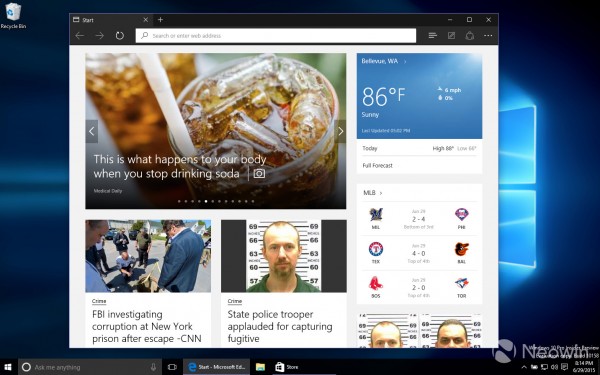Open the volume icon in system tray

(x=554, y=367)
